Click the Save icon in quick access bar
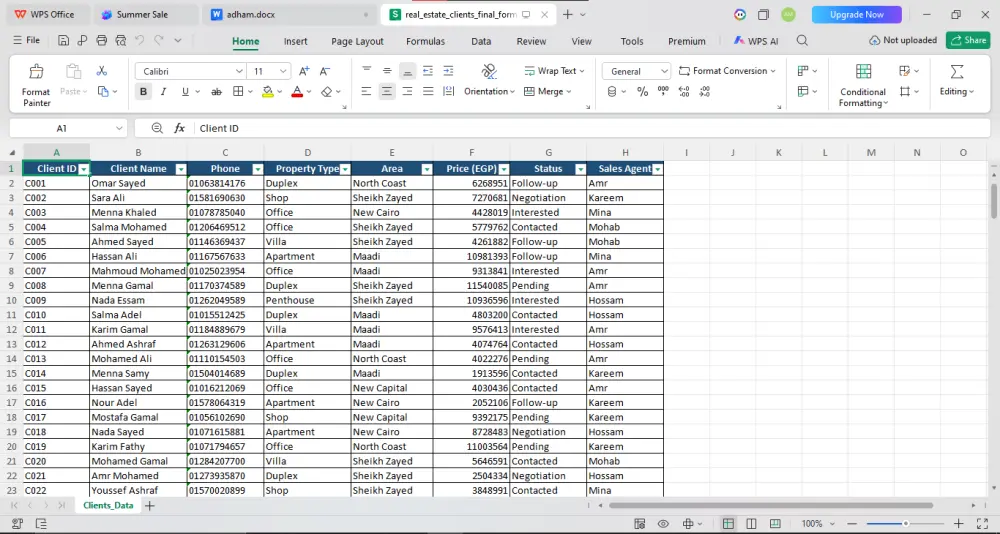The width and height of the screenshot is (1000, 534). click(63, 41)
